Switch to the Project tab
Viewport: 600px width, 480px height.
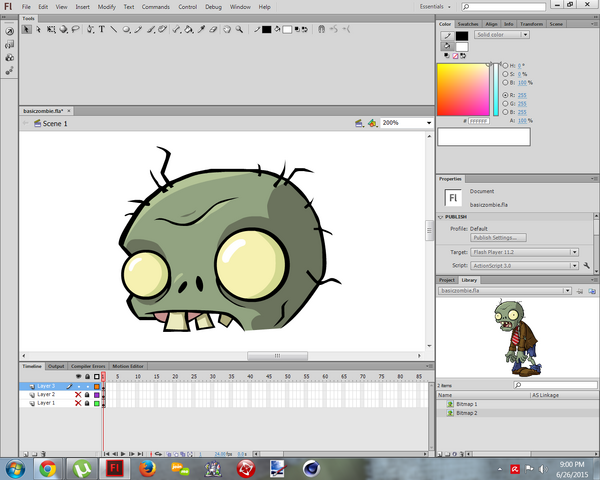[x=447, y=280]
